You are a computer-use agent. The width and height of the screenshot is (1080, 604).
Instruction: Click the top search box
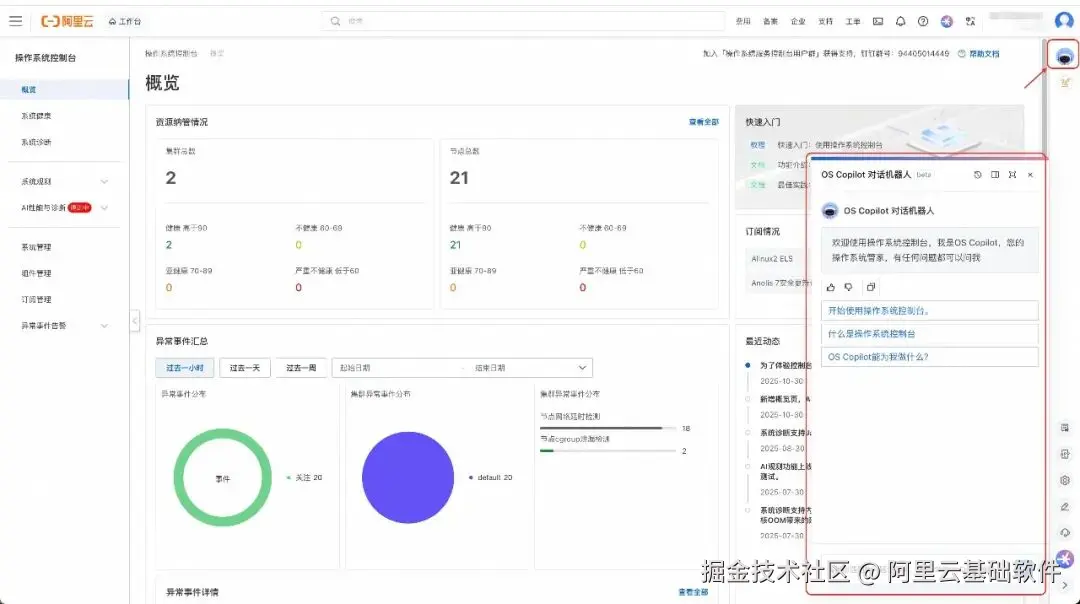point(523,21)
